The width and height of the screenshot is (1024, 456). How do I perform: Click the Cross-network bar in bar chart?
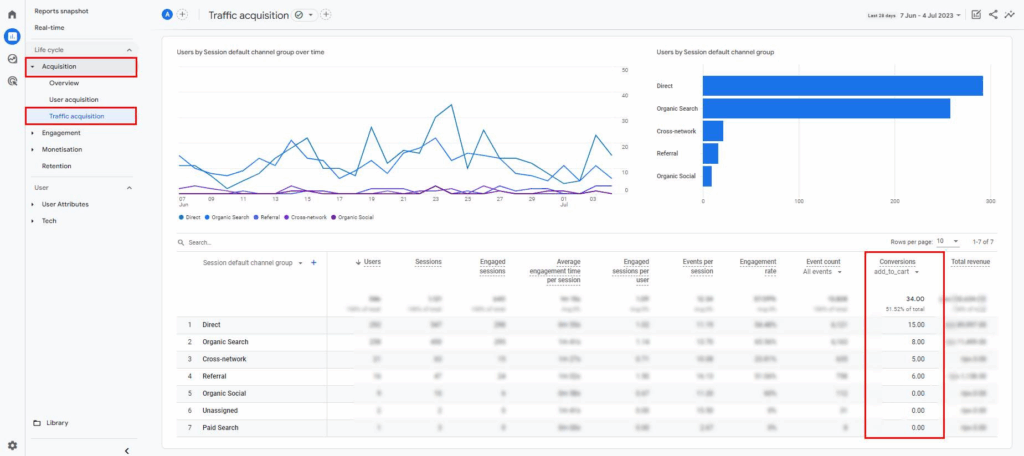coord(712,131)
